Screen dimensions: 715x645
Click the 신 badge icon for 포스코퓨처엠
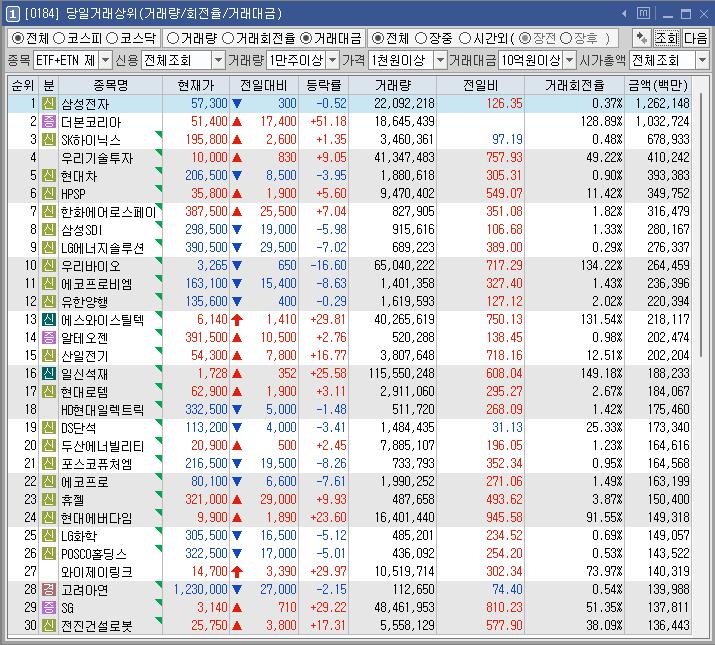point(49,463)
